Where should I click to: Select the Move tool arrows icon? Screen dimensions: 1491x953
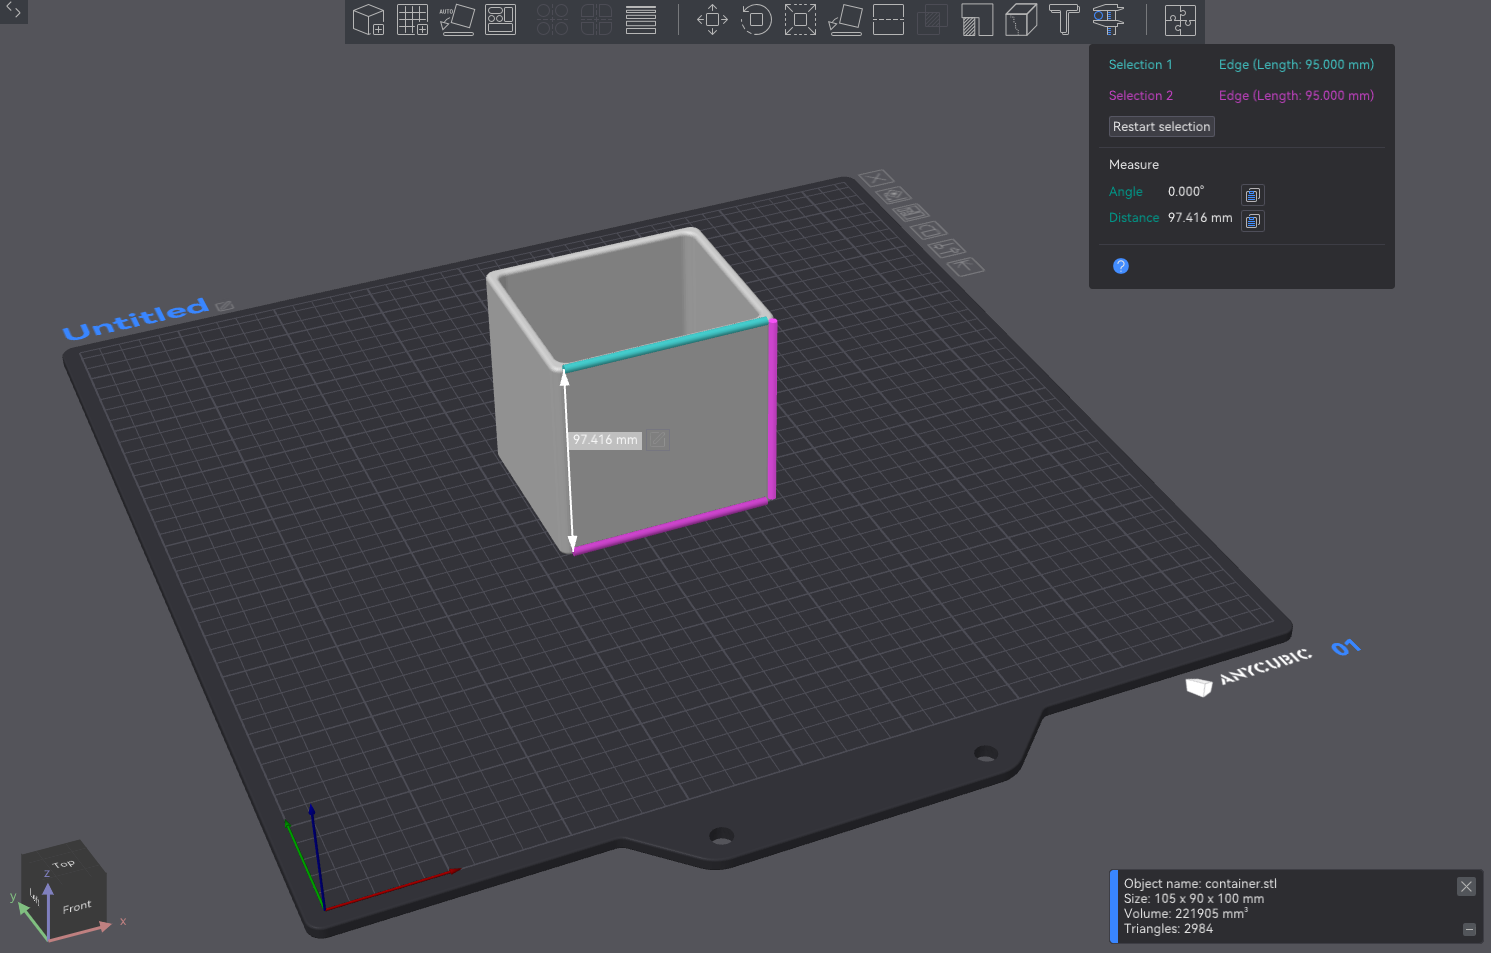[712, 20]
